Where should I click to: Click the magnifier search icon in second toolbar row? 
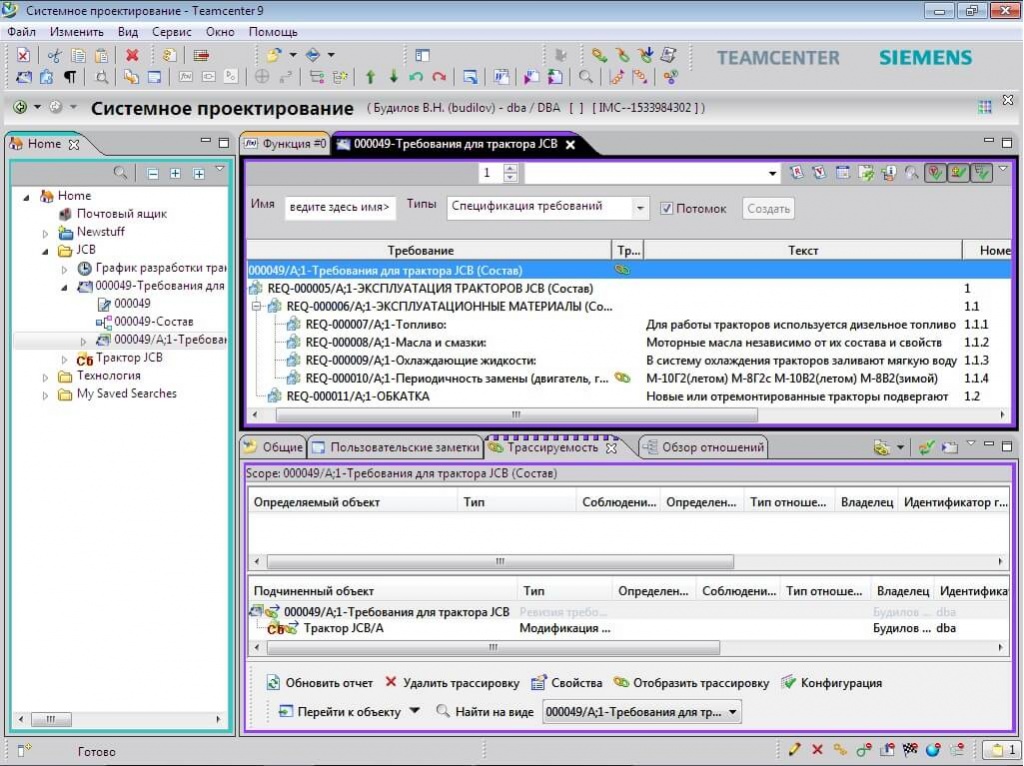click(x=586, y=77)
